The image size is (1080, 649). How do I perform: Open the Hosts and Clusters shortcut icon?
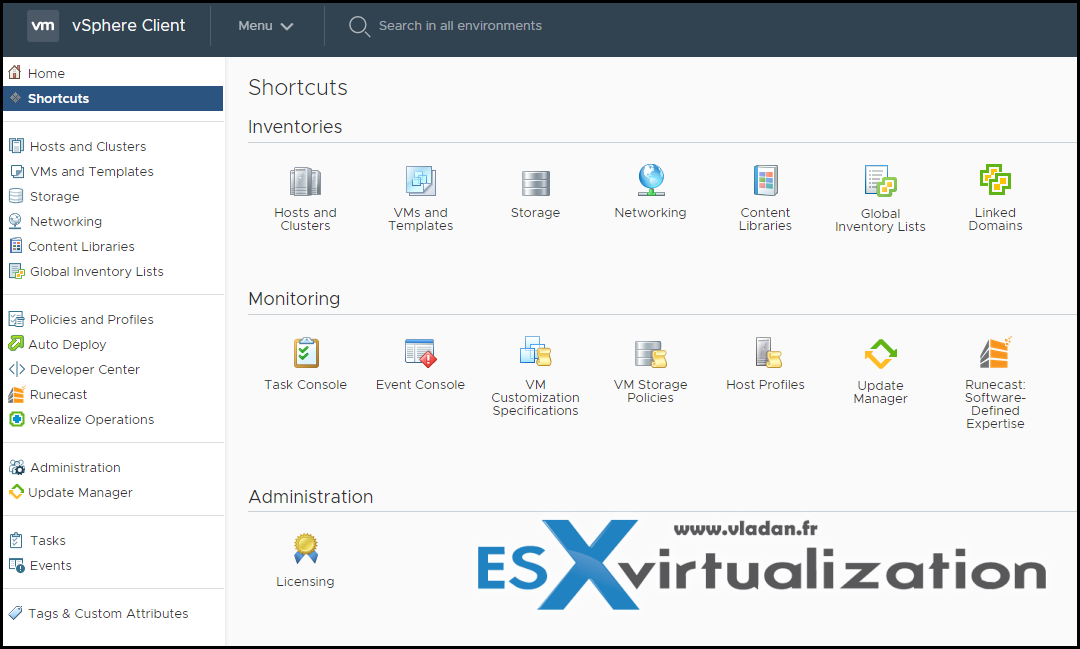(305, 182)
